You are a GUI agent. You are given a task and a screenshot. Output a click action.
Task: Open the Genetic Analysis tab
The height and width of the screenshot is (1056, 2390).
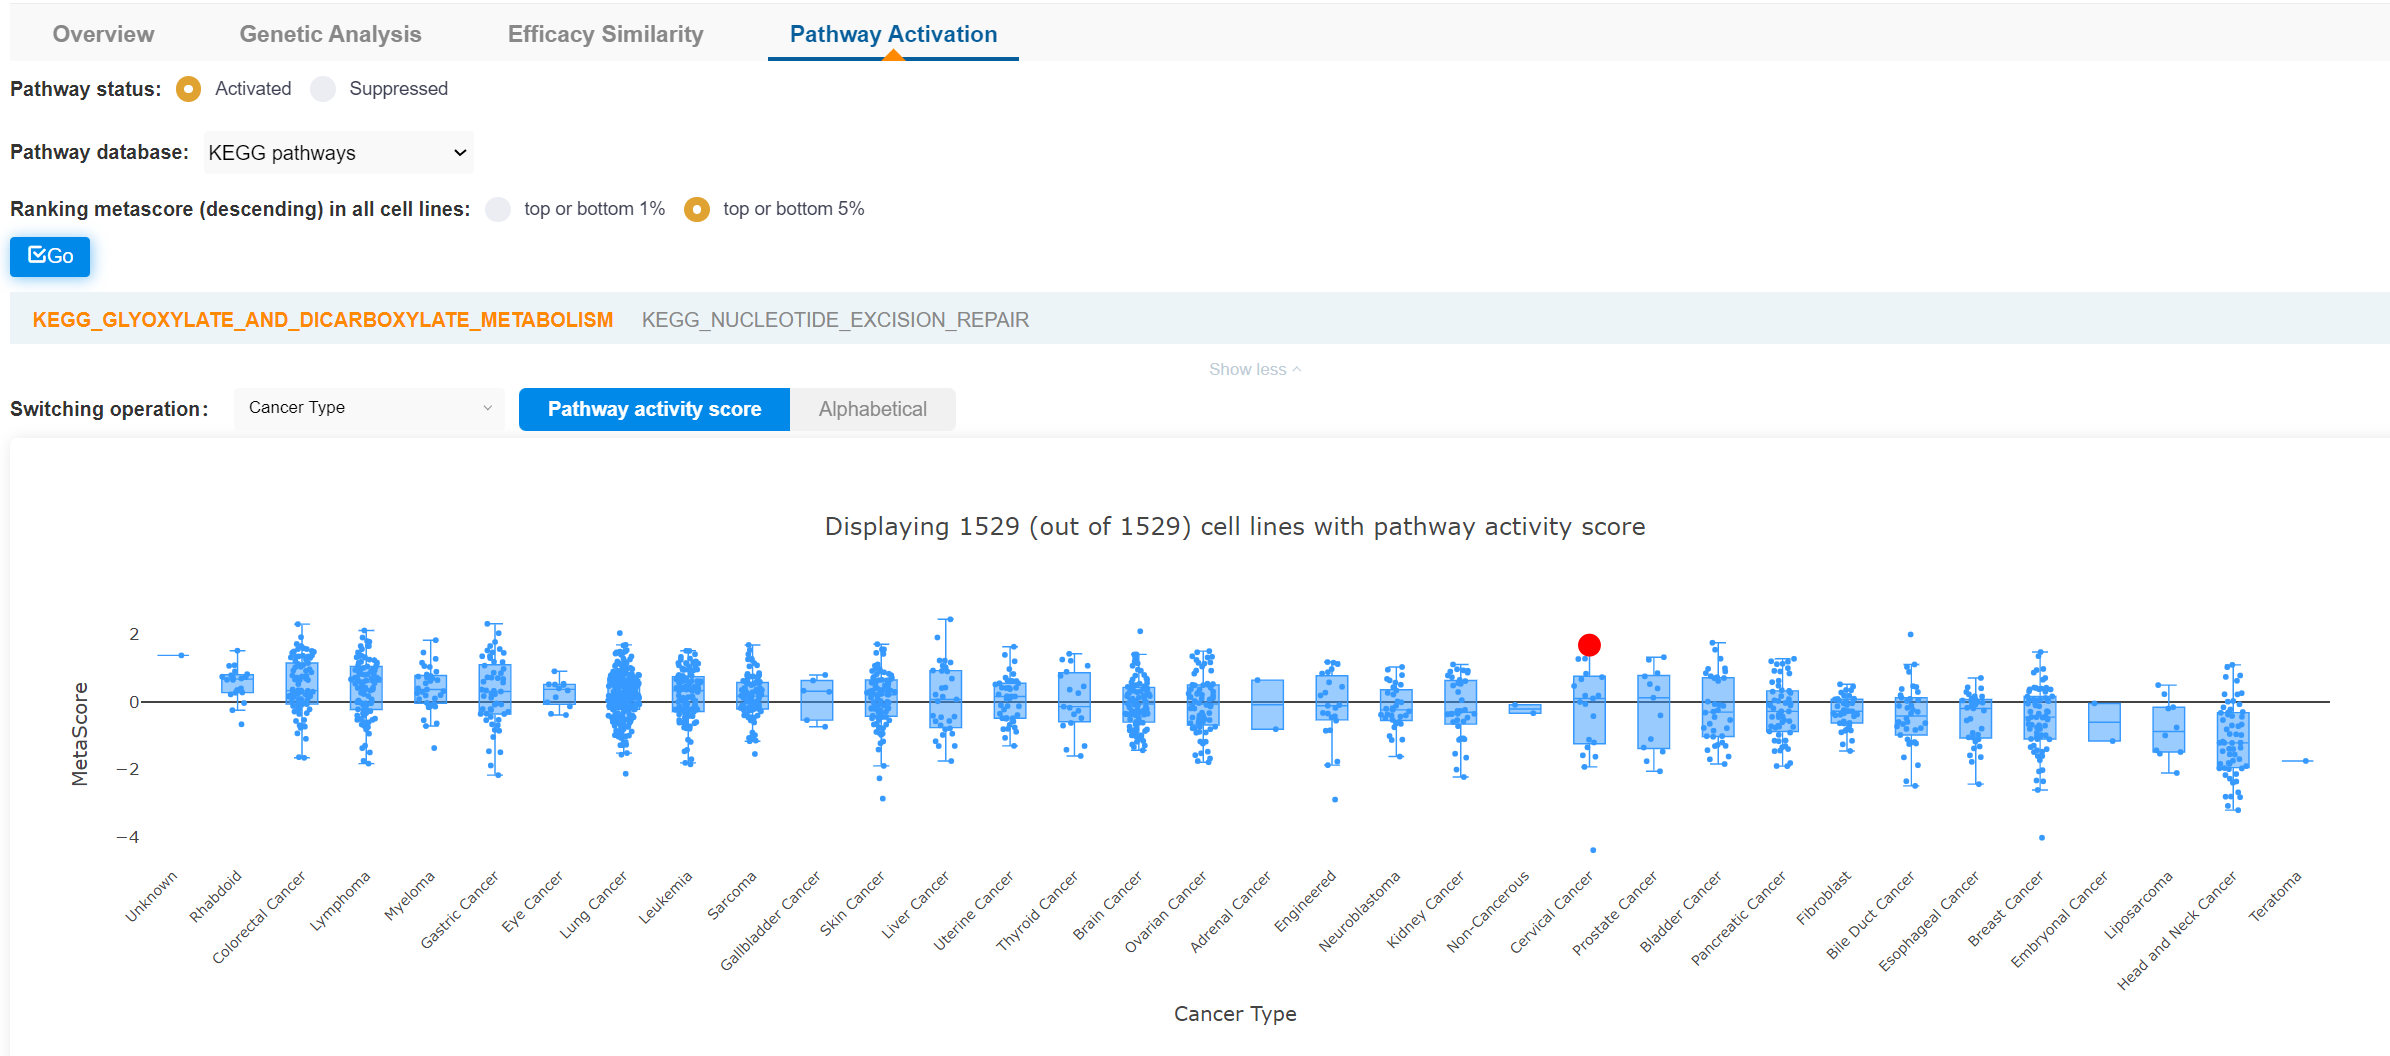pos(330,34)
